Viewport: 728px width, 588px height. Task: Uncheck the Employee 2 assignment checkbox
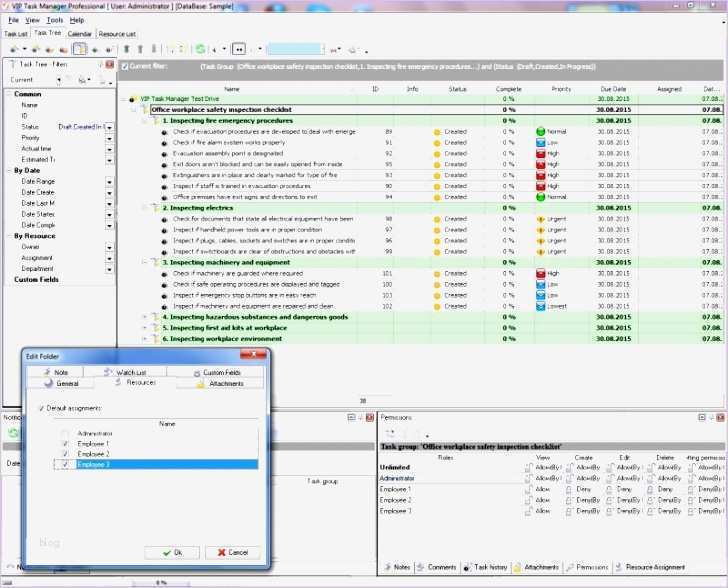[x=65, y=454]
